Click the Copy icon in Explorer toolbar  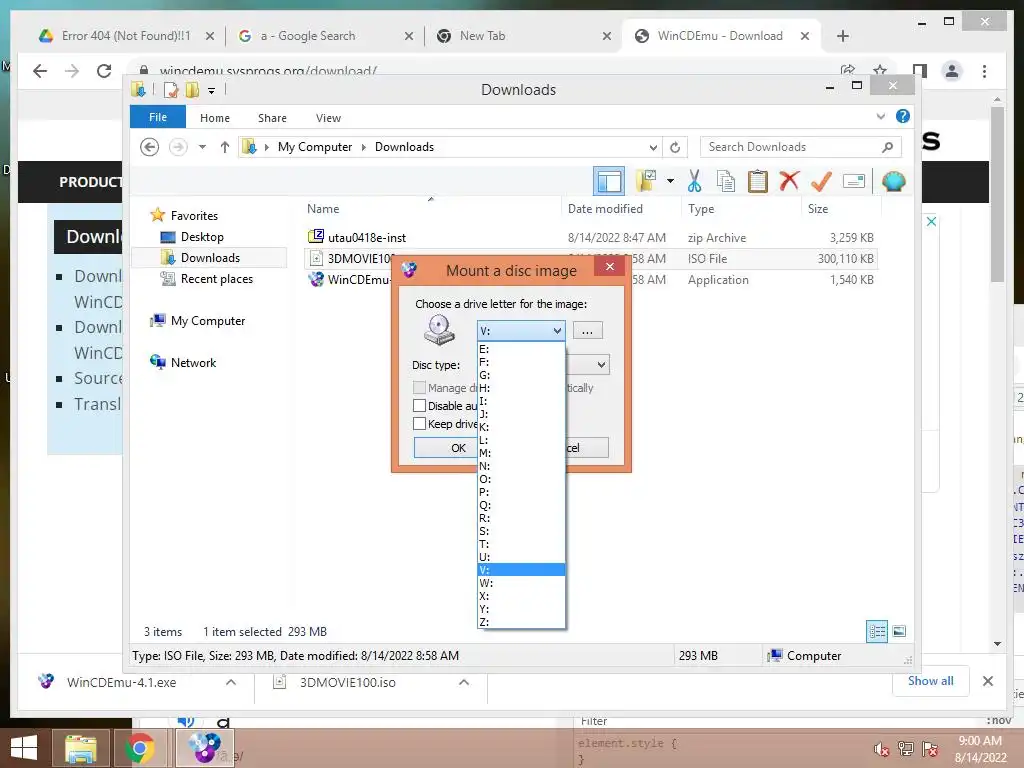click(726, 181)
